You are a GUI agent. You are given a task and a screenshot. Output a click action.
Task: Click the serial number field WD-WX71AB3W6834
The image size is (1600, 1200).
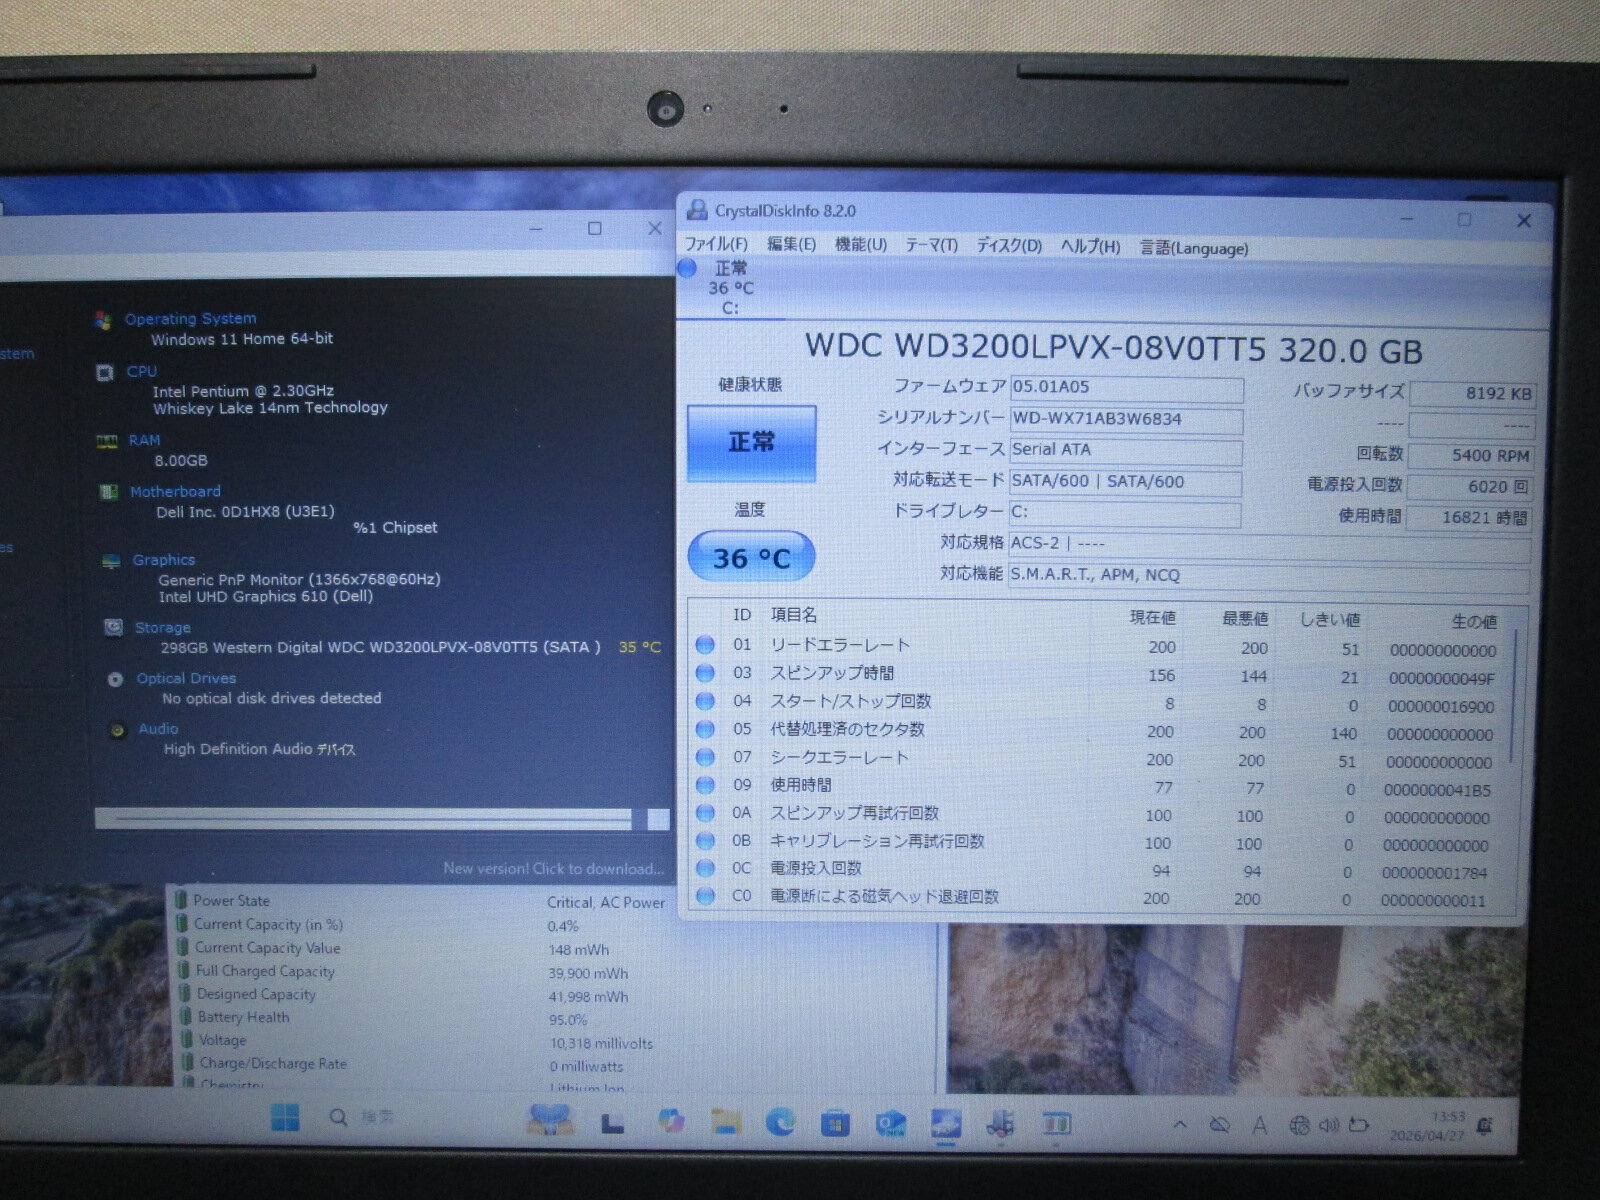click(x=1126, y=420)
